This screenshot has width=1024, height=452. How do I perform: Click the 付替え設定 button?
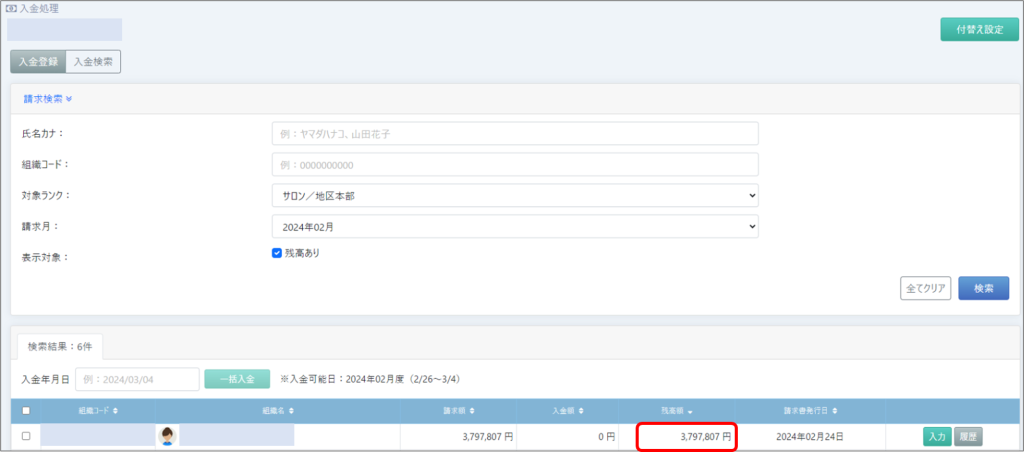click(978, 29)
